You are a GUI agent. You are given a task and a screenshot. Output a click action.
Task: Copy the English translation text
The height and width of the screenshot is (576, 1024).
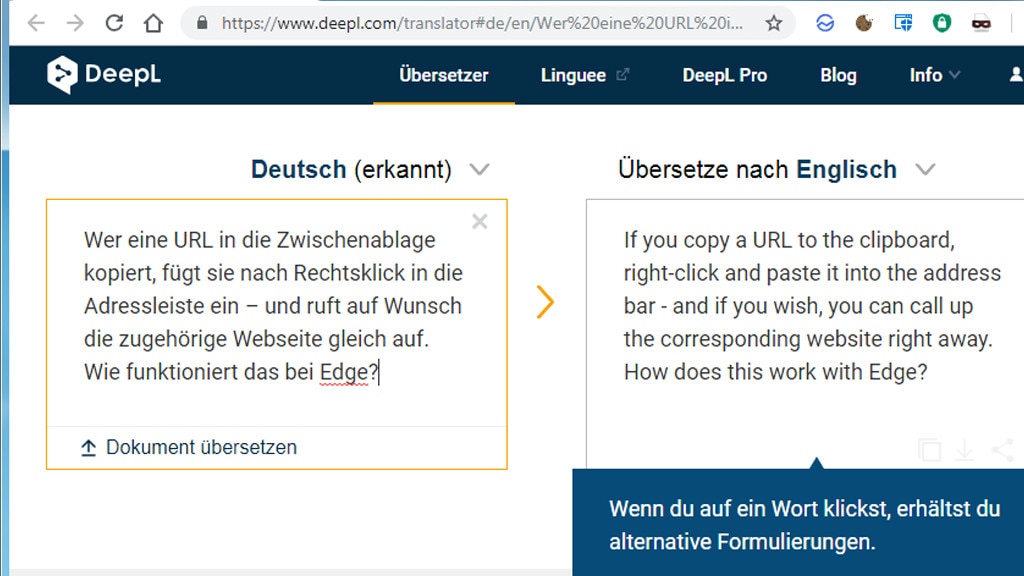pos(929,450)
